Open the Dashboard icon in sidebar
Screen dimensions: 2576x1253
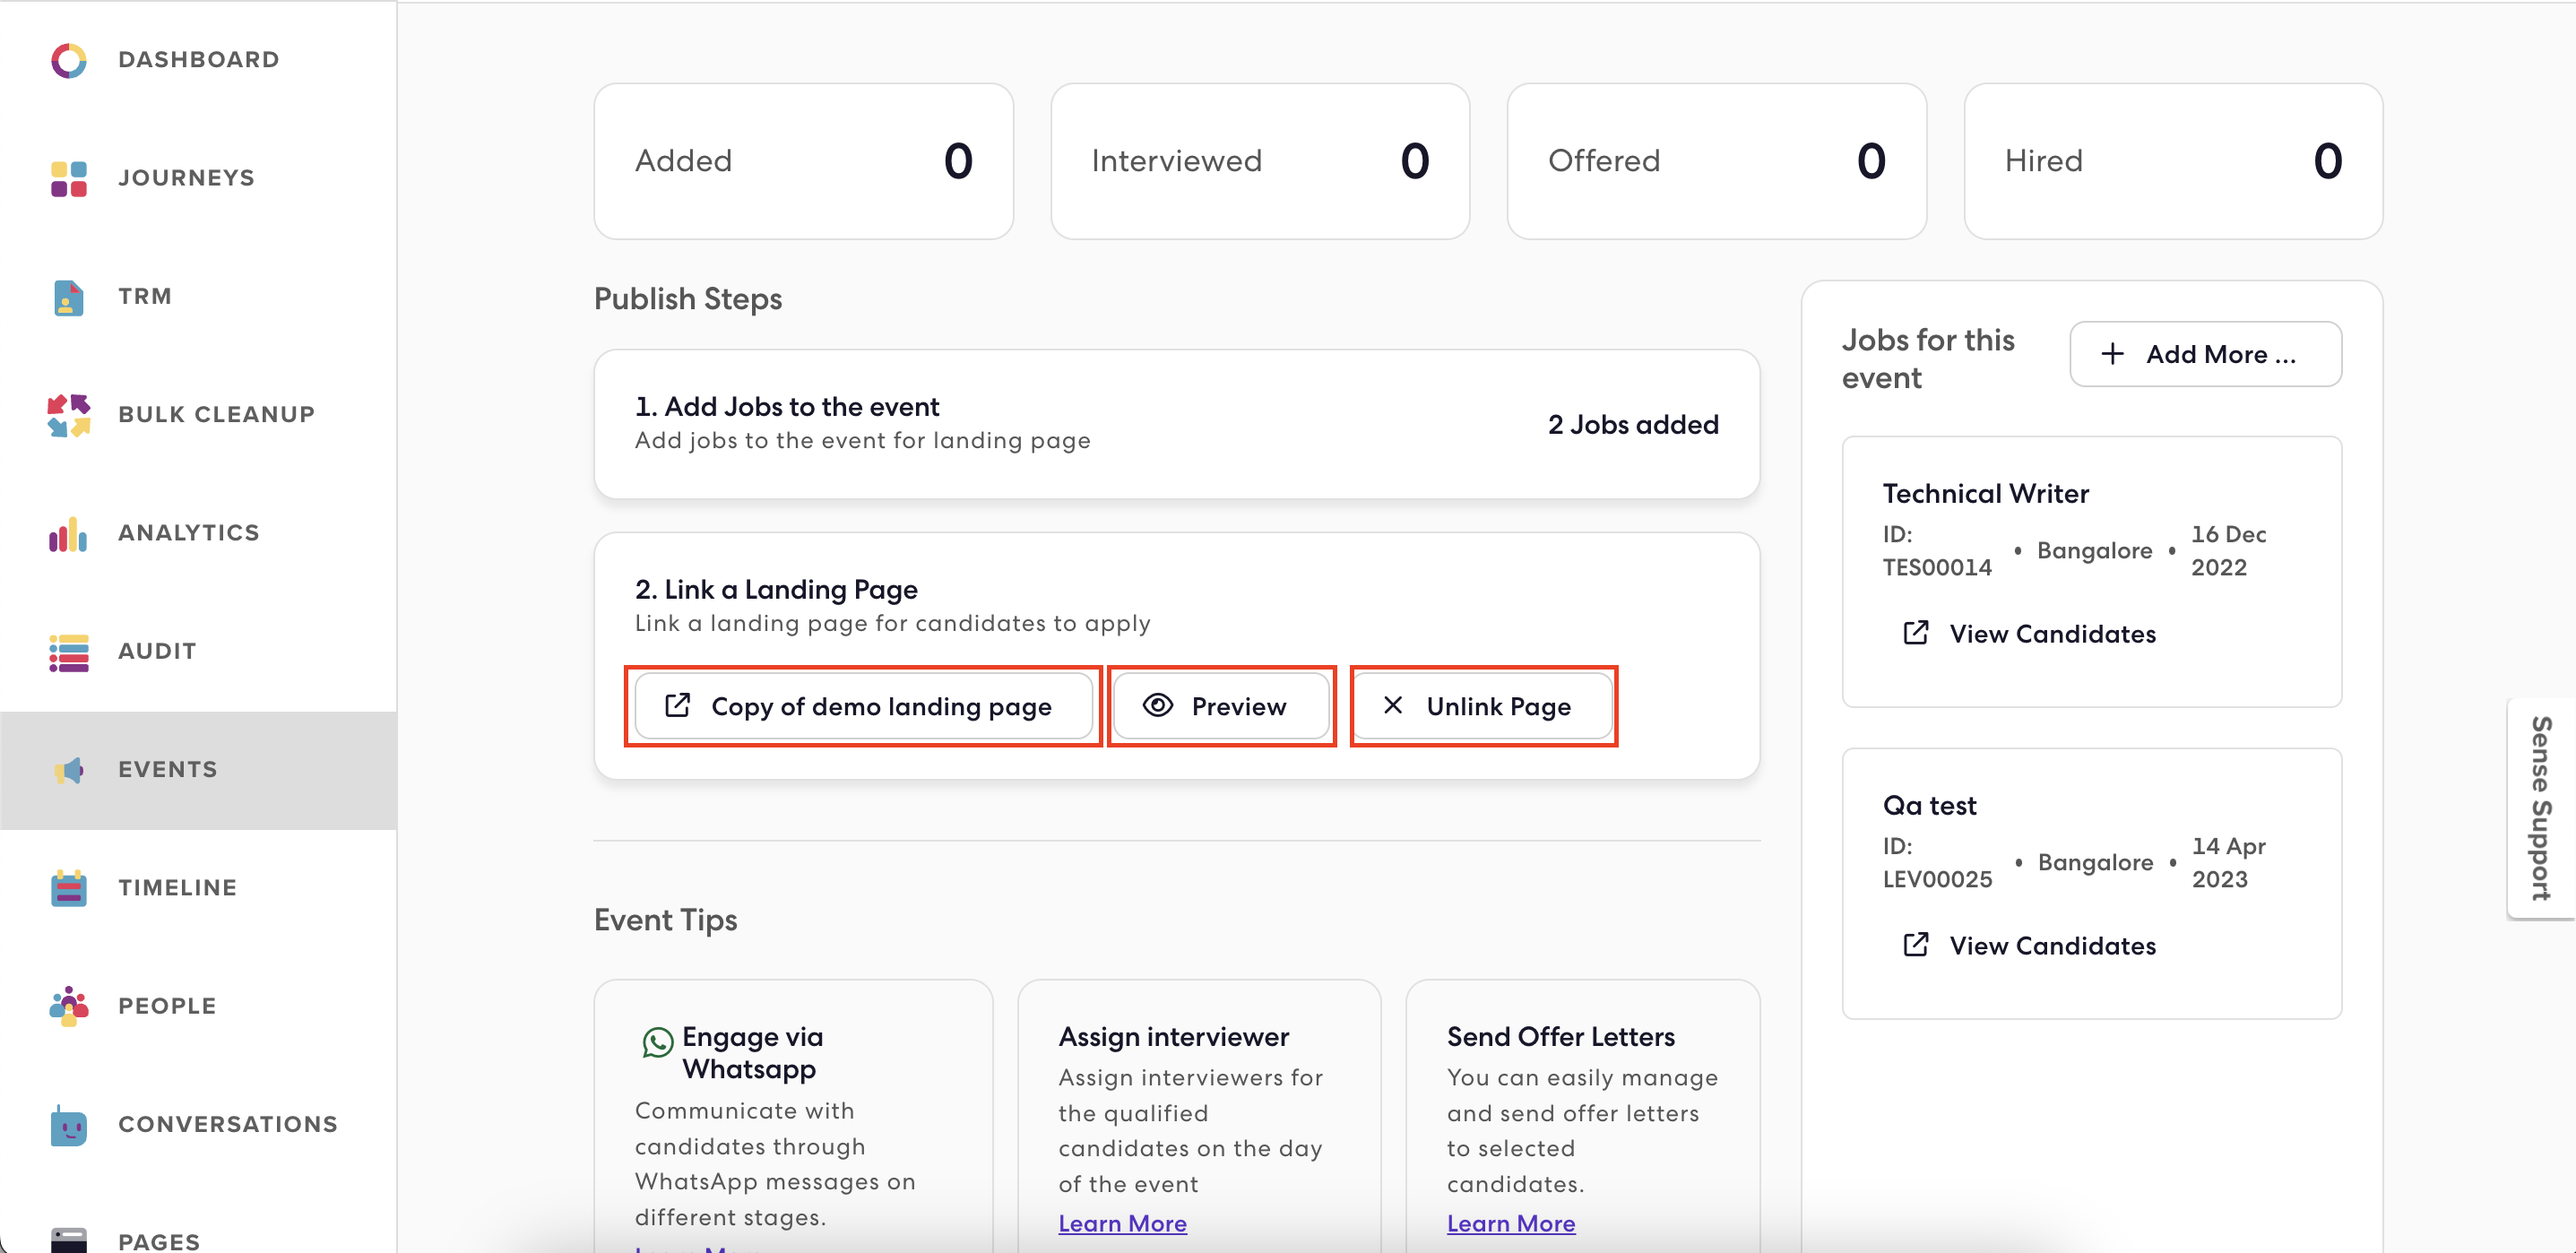tap(68, 60)
